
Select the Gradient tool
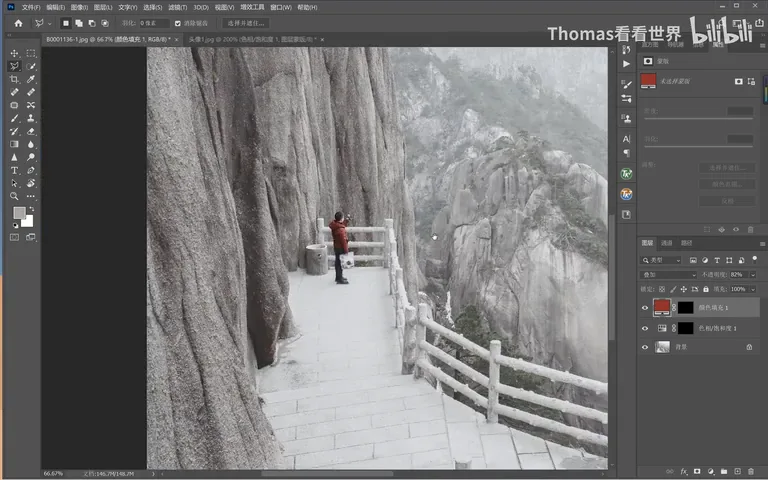click(14, 144)
